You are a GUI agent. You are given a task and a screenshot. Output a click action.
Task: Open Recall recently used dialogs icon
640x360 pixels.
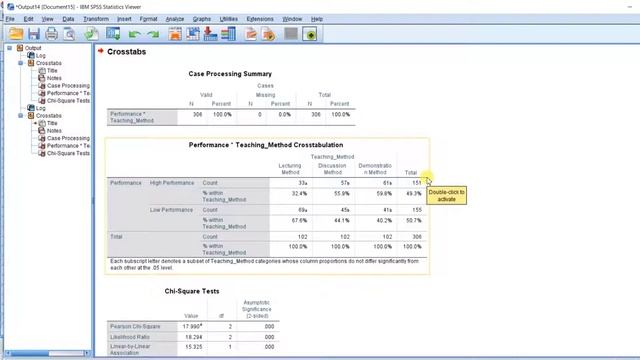click(113, 34)
